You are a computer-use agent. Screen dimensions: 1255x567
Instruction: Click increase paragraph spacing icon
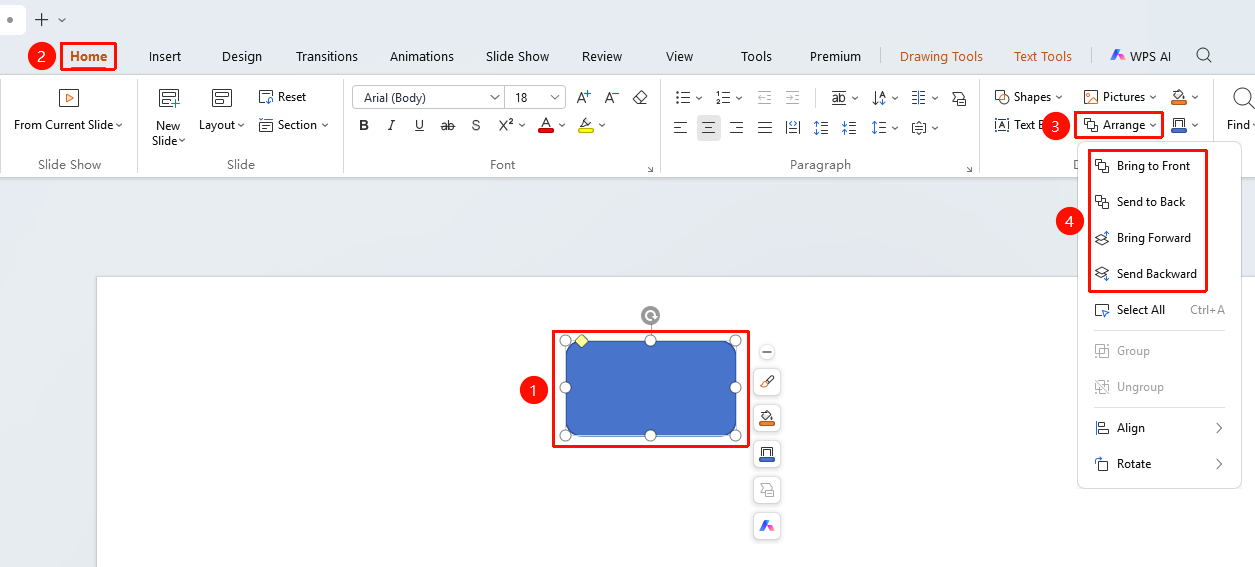click(x=821, y=127)
